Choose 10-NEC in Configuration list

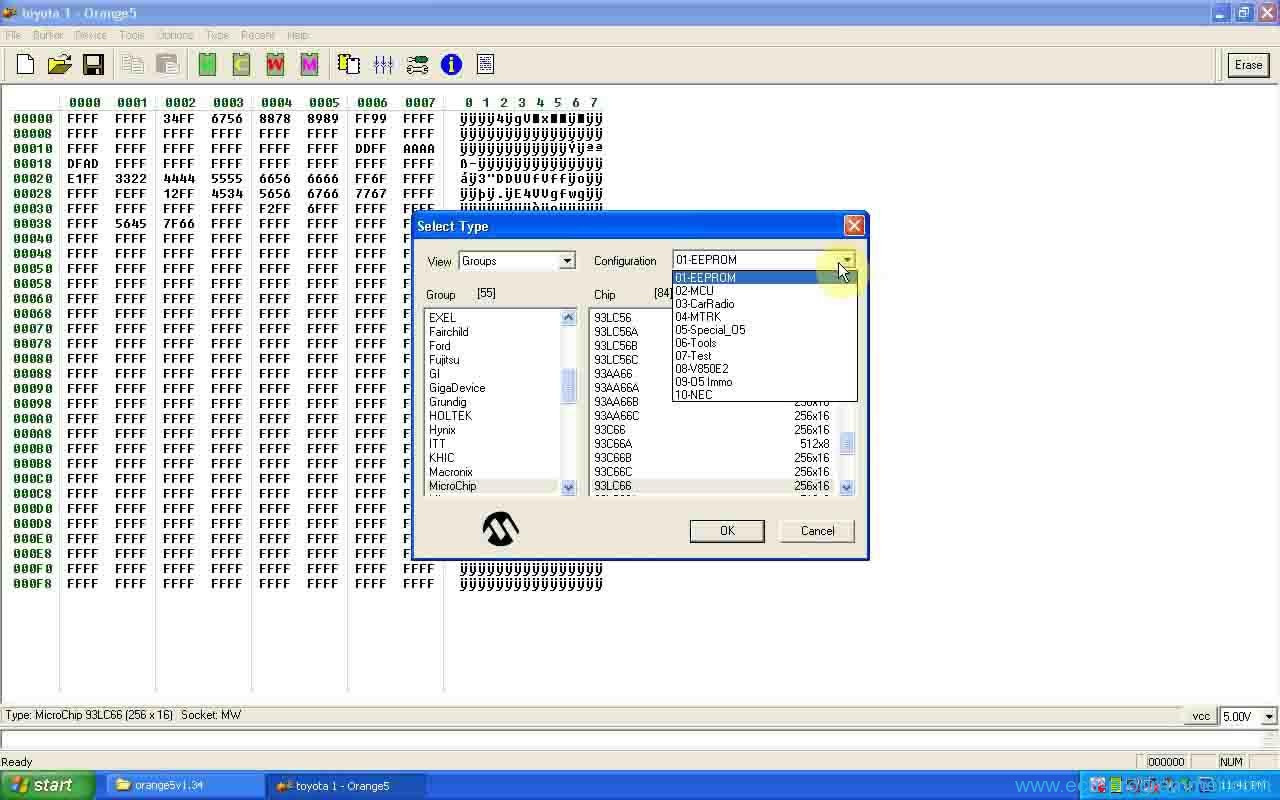[765, 395]
